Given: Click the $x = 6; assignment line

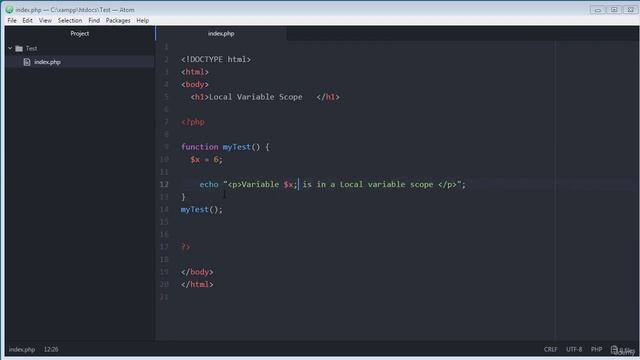Looking at the screenshot, I should pos(207,160).
